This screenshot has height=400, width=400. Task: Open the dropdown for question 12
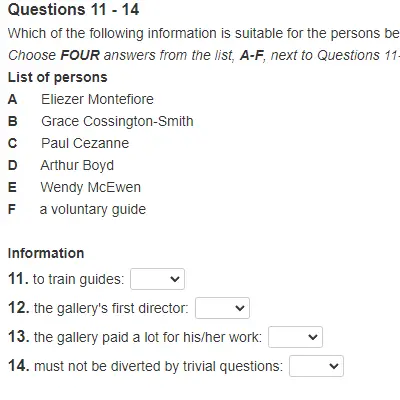coord(222,308)
